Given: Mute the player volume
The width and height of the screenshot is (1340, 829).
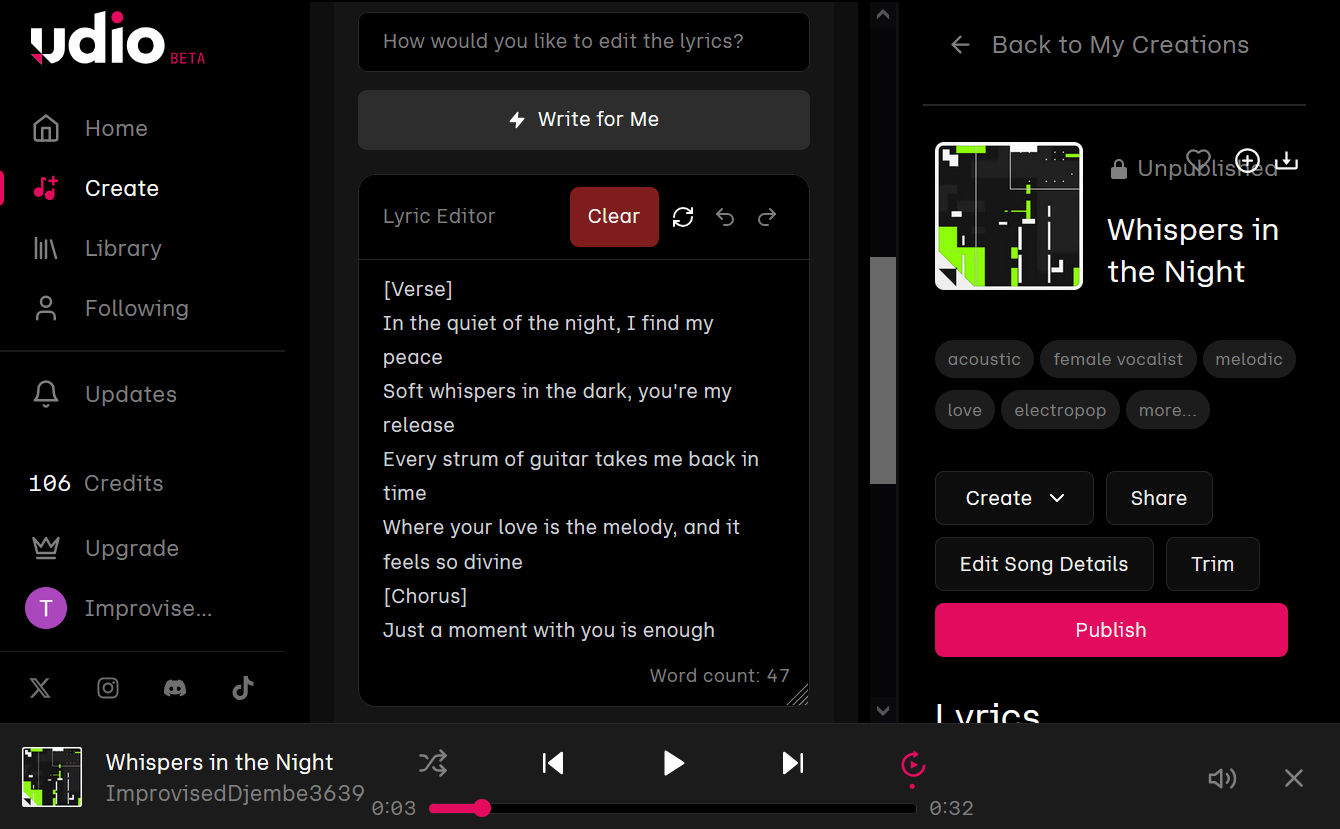Looking at the screenshot, I should coord(1222,778).
